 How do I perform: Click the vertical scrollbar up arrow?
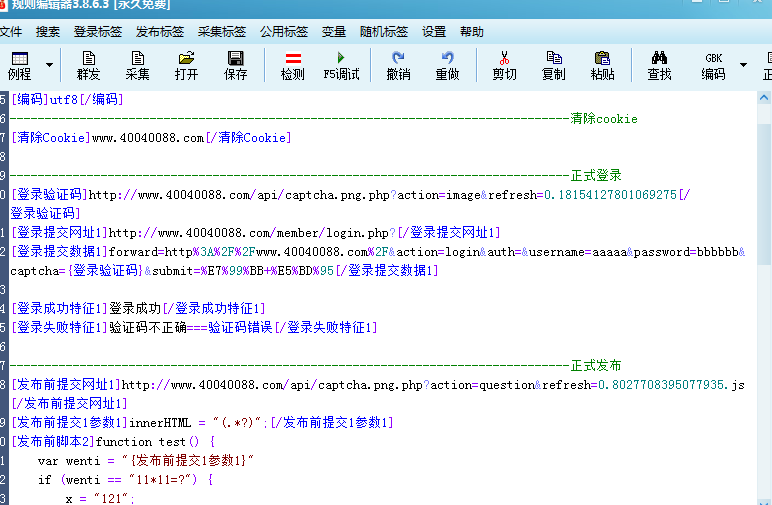(x=764, y=98)
